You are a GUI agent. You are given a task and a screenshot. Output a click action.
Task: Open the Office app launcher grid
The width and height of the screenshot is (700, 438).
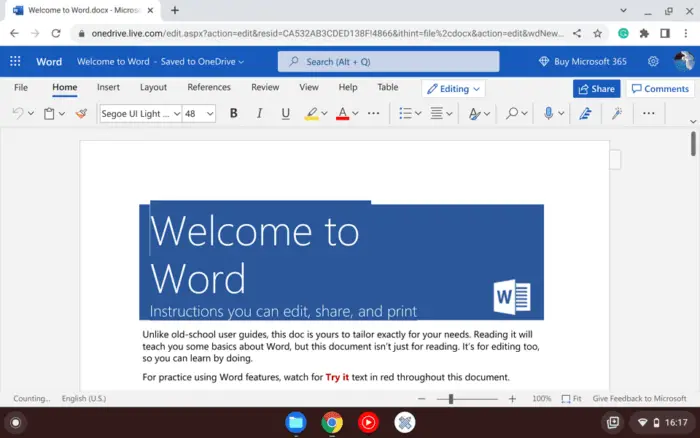[15, 61]
